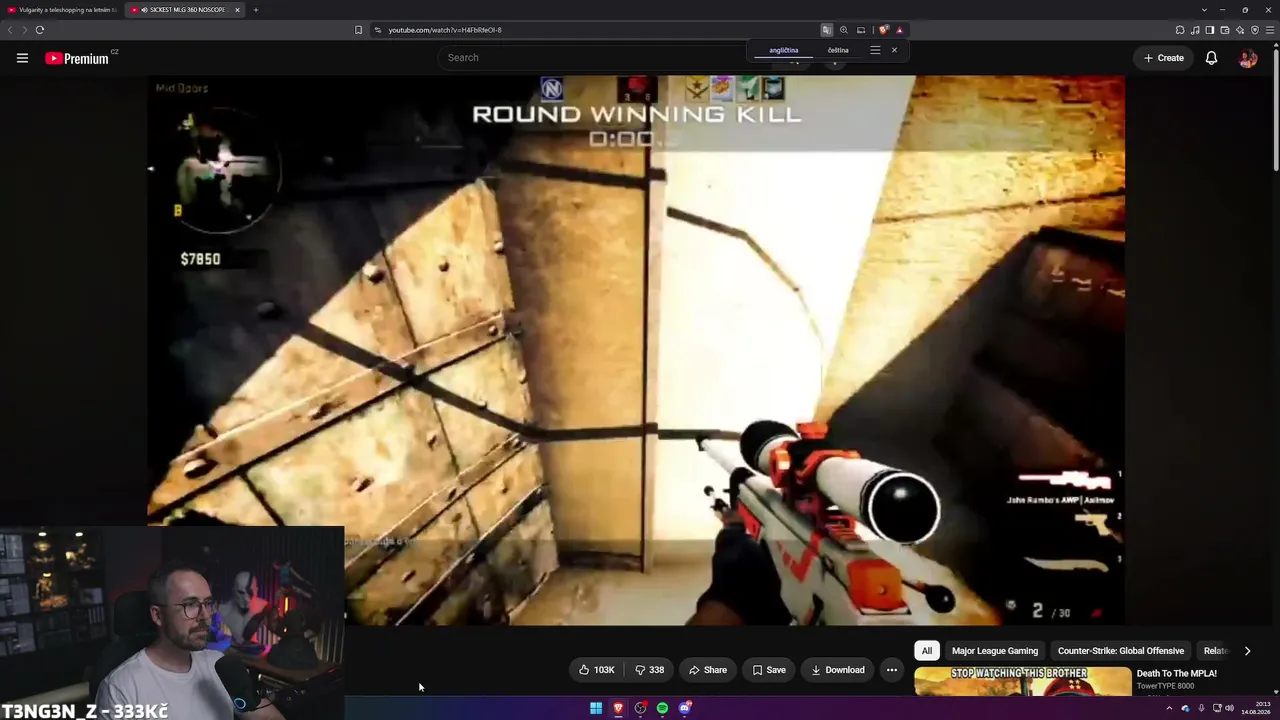Image resolution: width=1280 pixels, height=720 pixels.
Task: Open the YouTube guide hamburger menu
Action: 22,58
